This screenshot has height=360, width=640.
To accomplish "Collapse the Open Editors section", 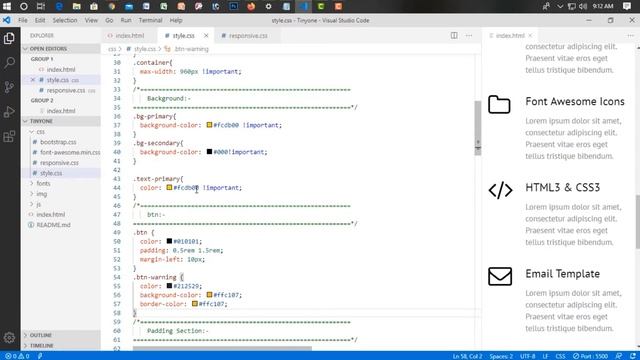I will (61, 49).
